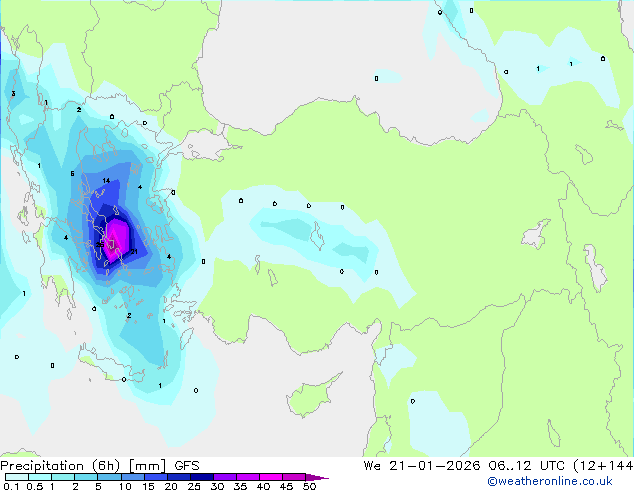634x490 pixels.
Task: Select the 5–10 mm legend color swatch
Action: [109, 477]
